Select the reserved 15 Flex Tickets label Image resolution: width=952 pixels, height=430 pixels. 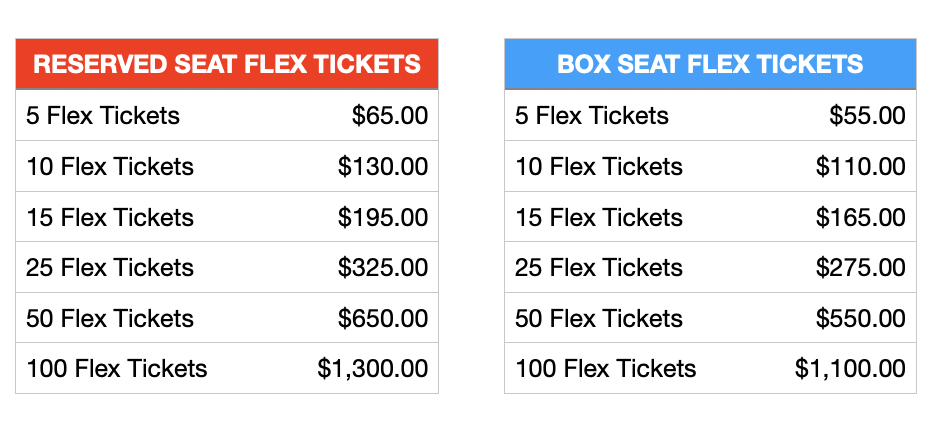(x=110, y=217)
